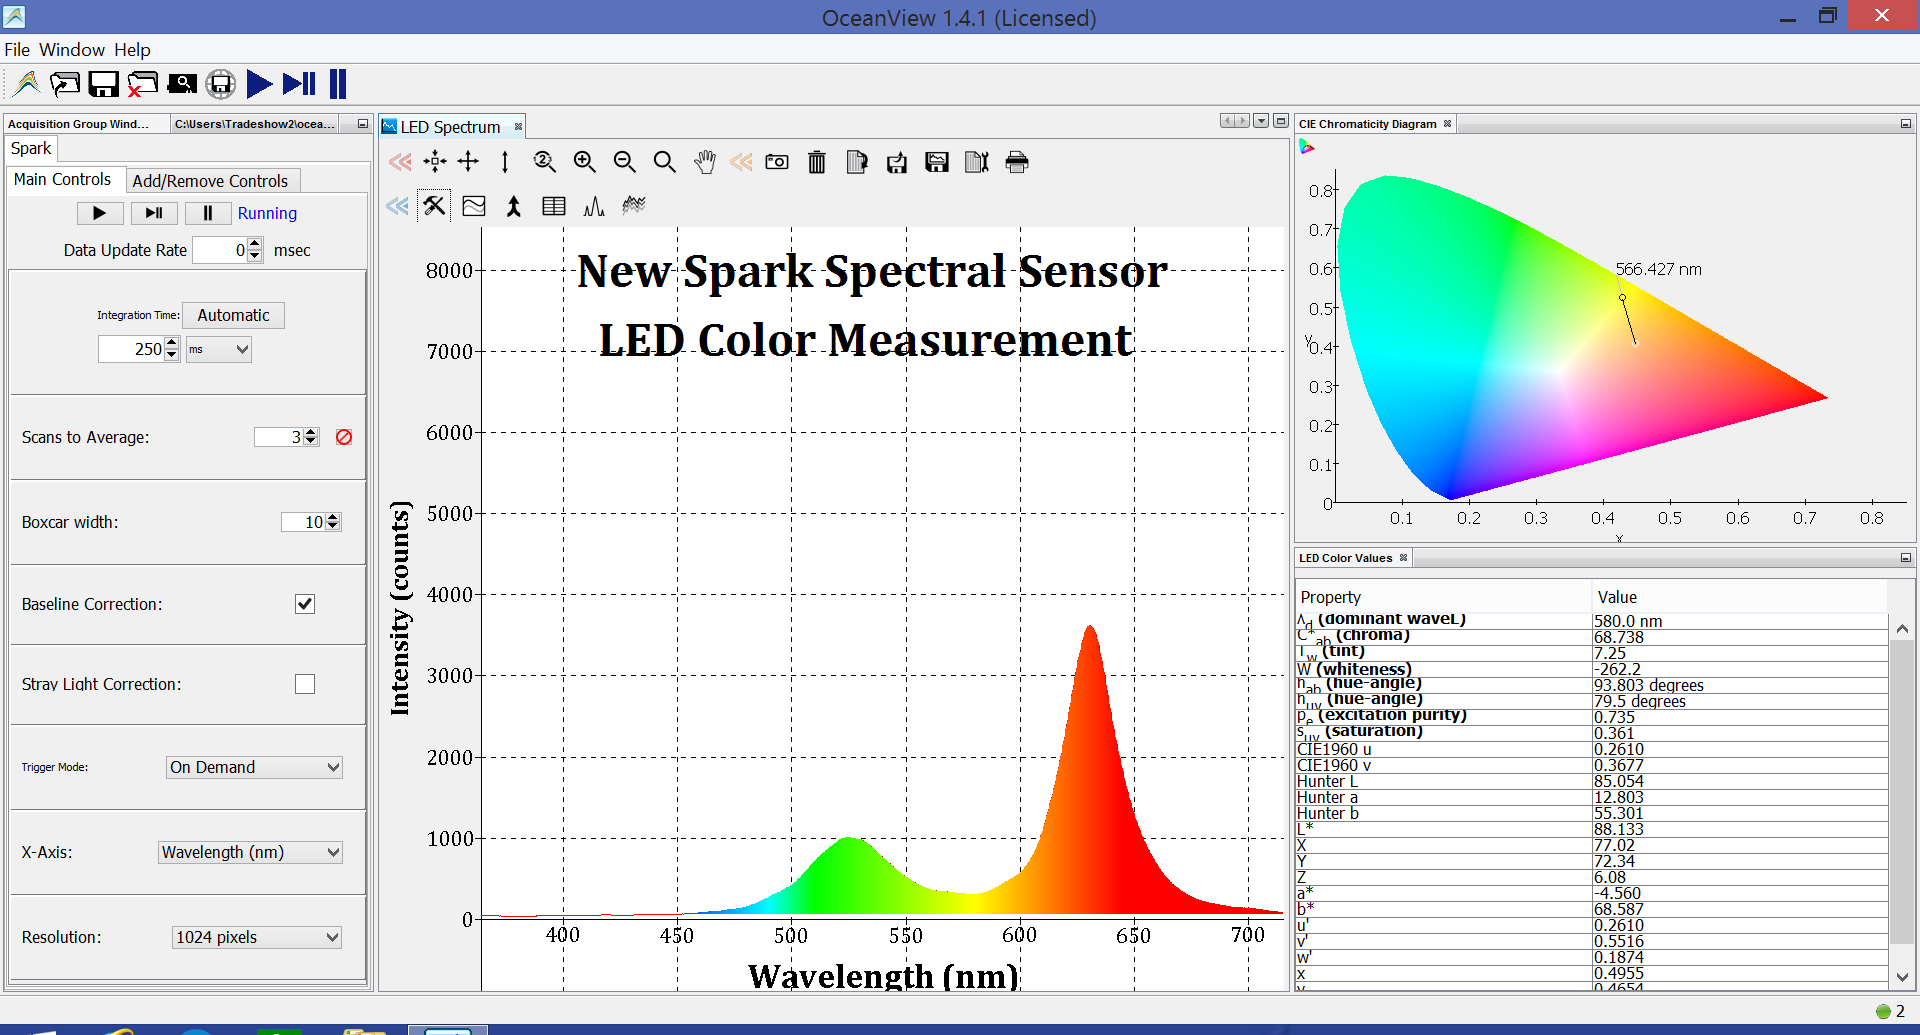Click the device search icon in main toolbar

pyautogui.click(x=182, y=84)
